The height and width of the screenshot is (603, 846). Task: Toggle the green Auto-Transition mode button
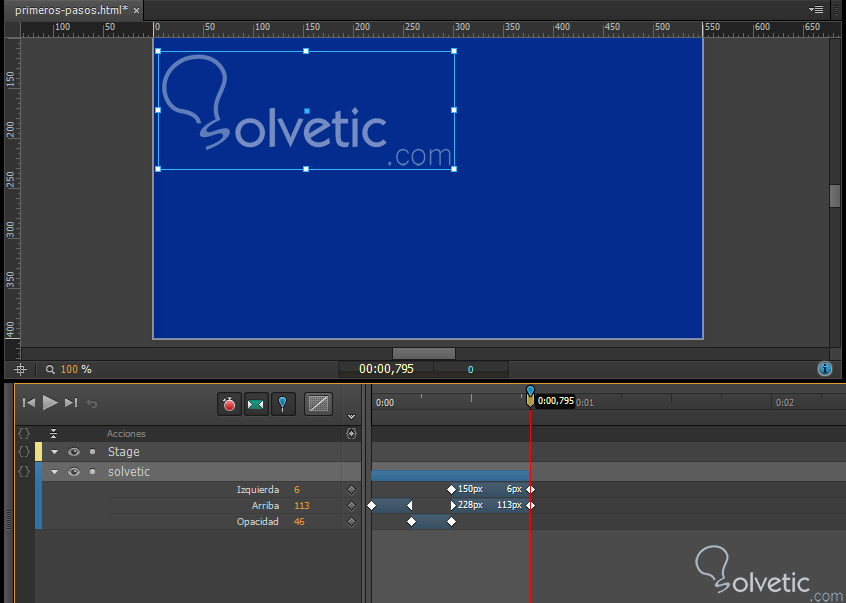coord(256,403)
